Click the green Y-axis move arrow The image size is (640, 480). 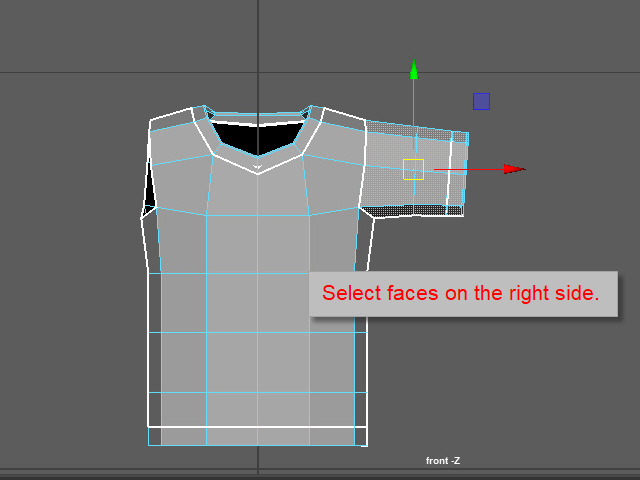(413, 70)
